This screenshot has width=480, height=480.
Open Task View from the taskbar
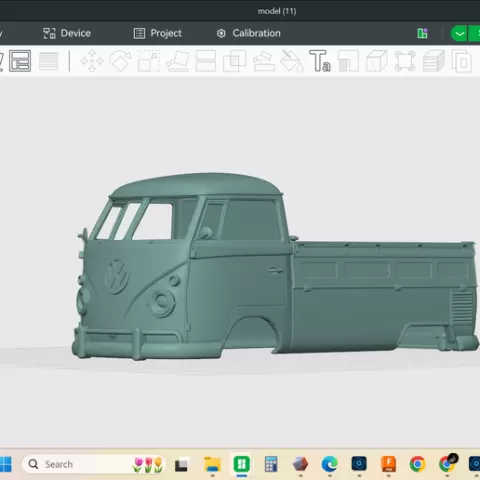181,465
